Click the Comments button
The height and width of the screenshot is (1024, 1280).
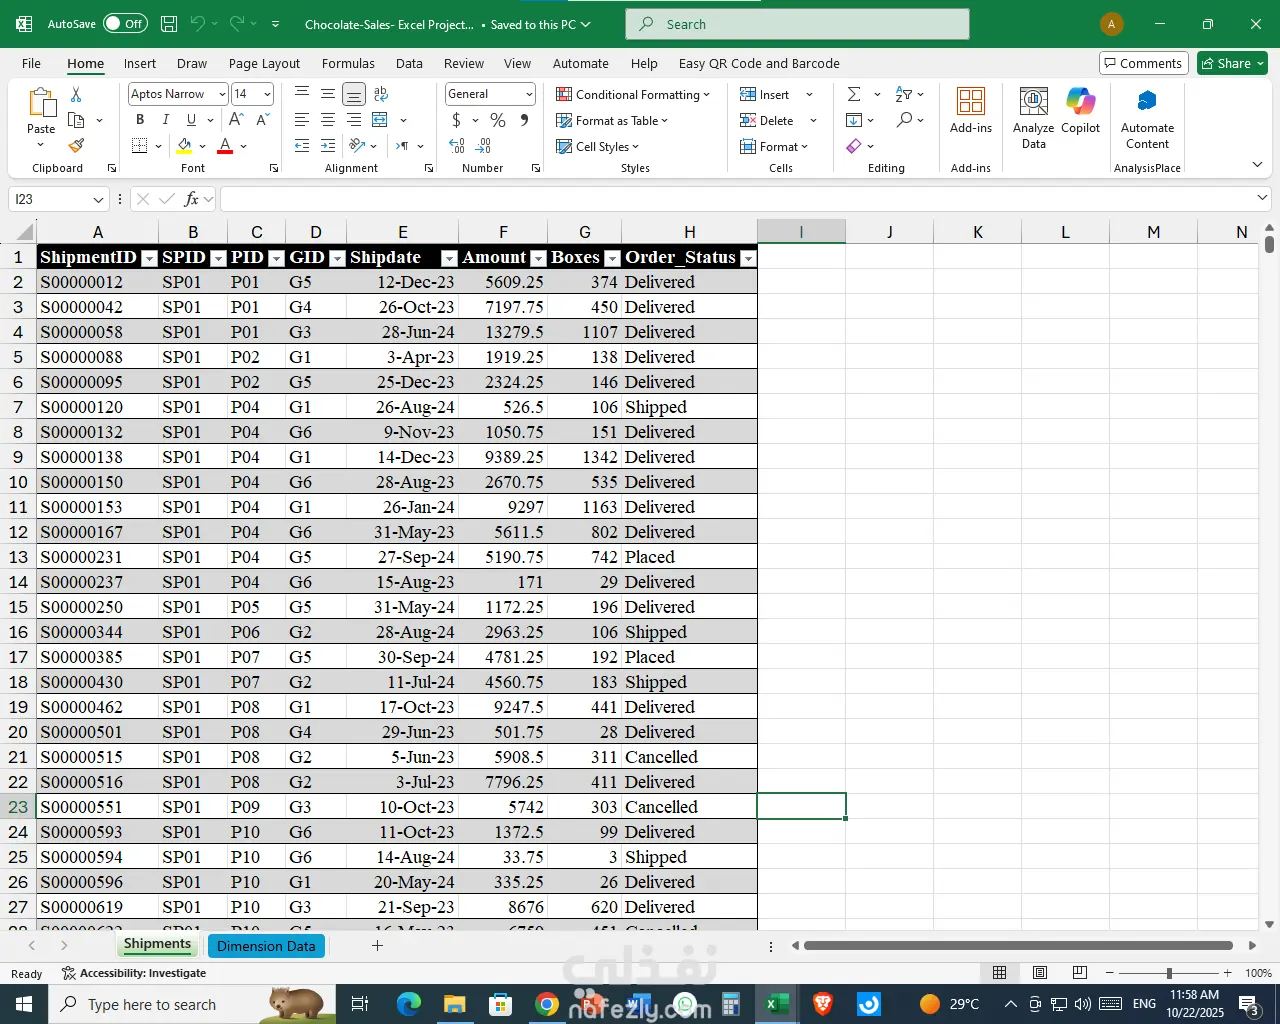pyautogui.click(x=1143, y=63)
